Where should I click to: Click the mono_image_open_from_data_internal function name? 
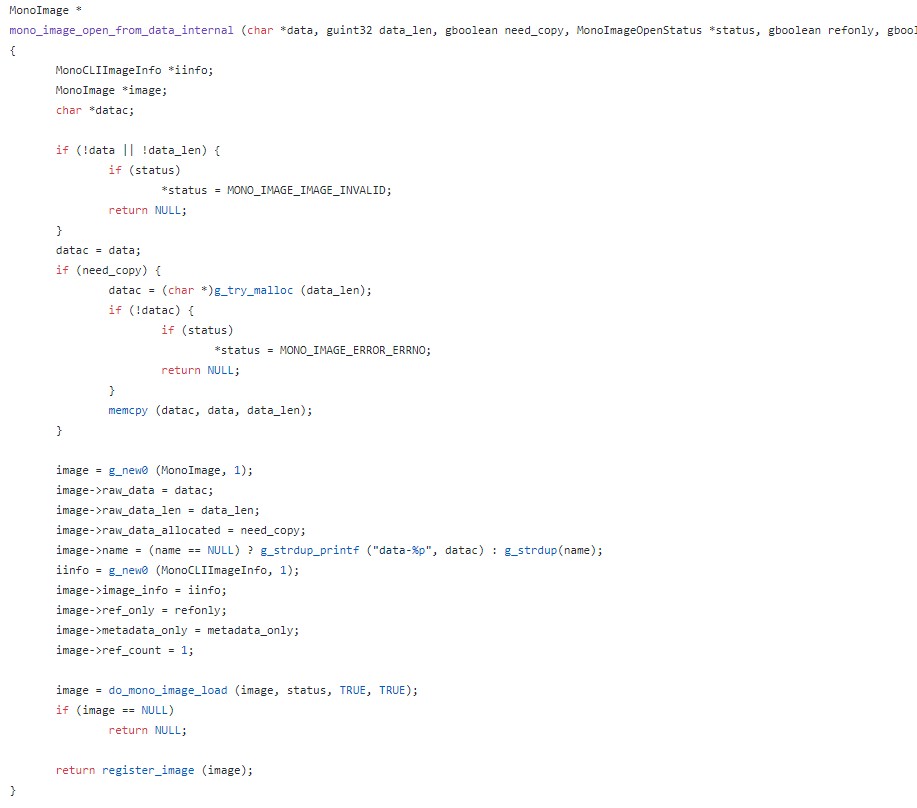(x=122, y=30)
